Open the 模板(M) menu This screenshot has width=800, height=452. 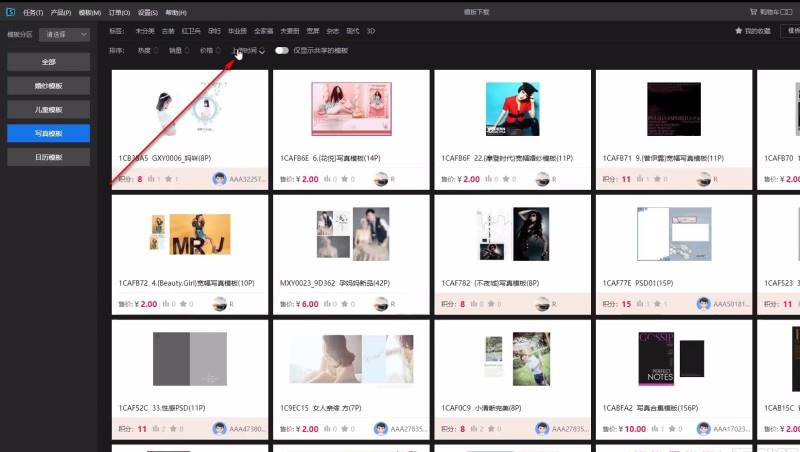[90, 12]
